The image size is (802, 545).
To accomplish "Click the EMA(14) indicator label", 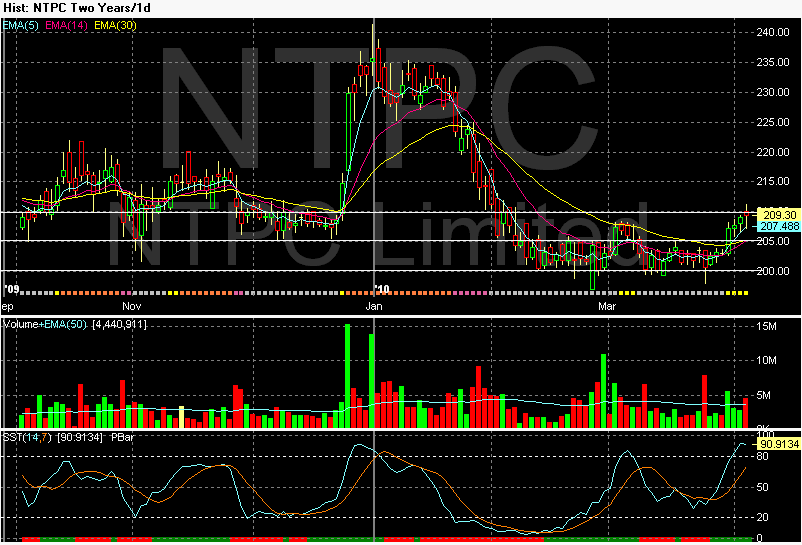I will [66, 25].
